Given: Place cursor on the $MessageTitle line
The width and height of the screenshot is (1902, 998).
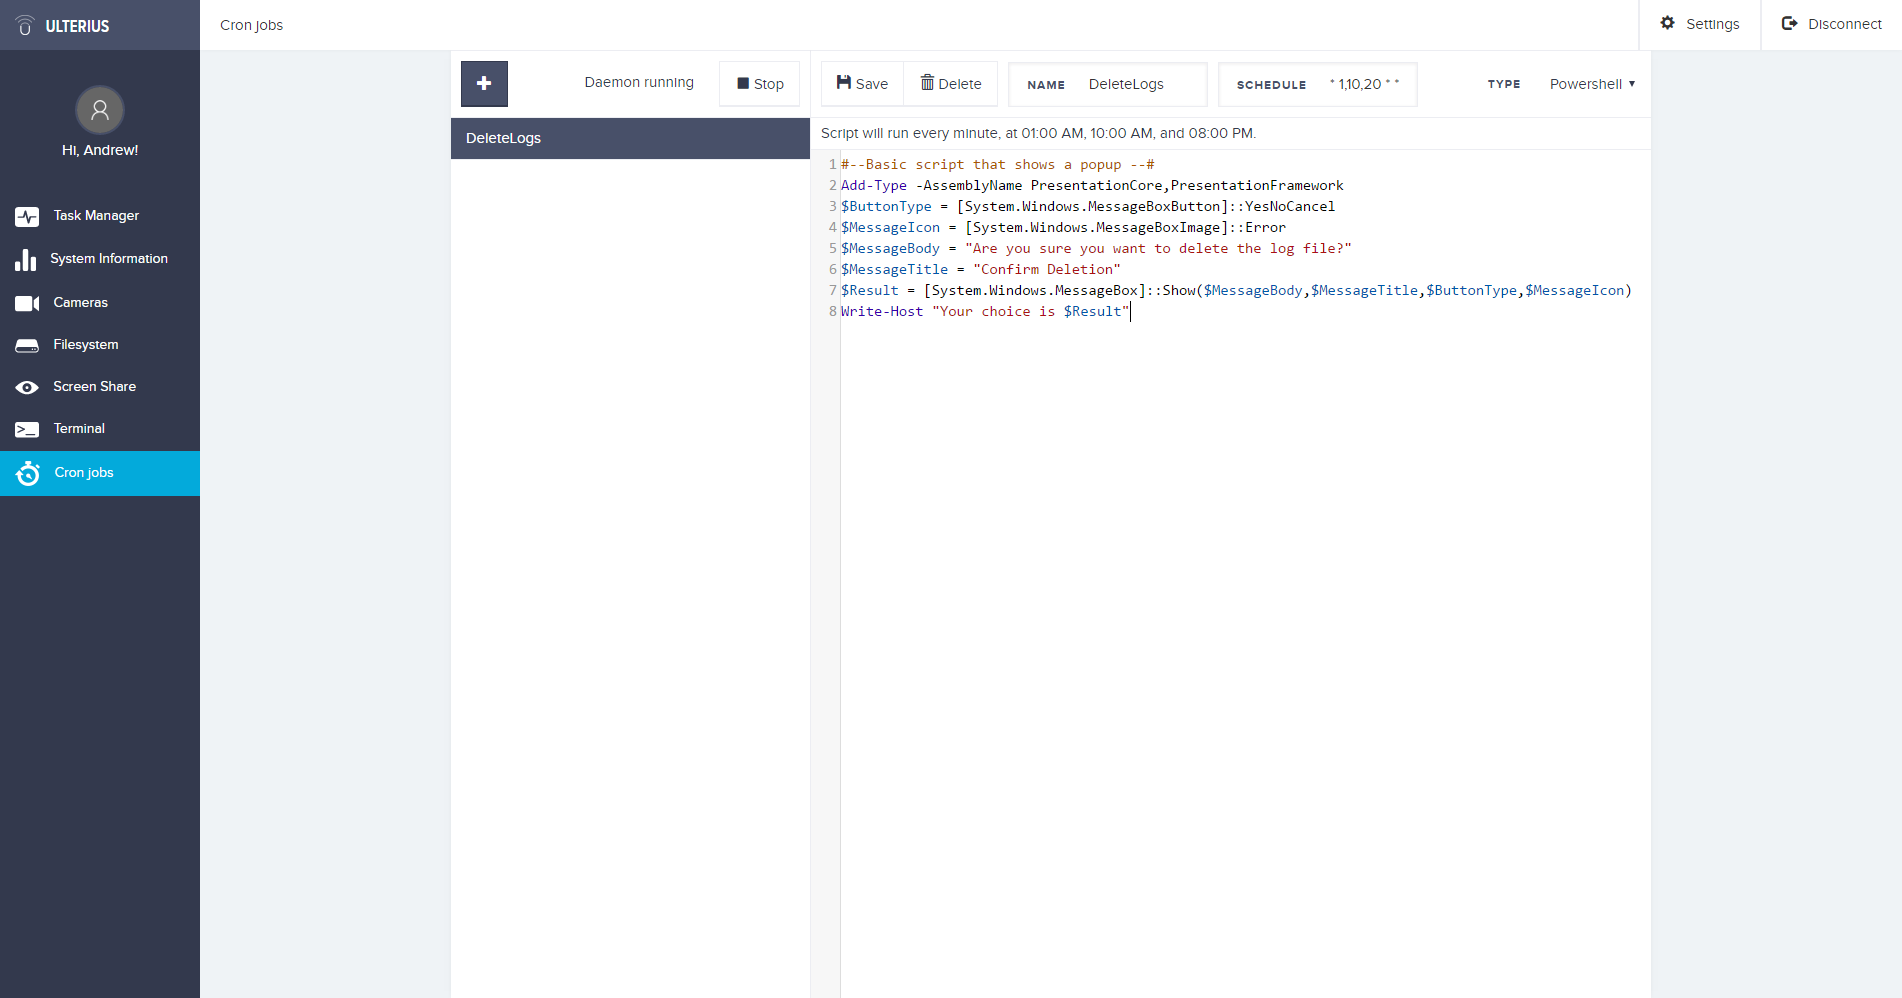Looking at the screenshot, I should (x=981, y=269).
